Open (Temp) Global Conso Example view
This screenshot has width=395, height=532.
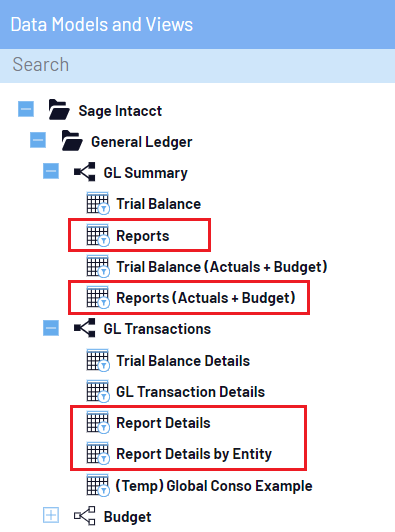(214, 486)
